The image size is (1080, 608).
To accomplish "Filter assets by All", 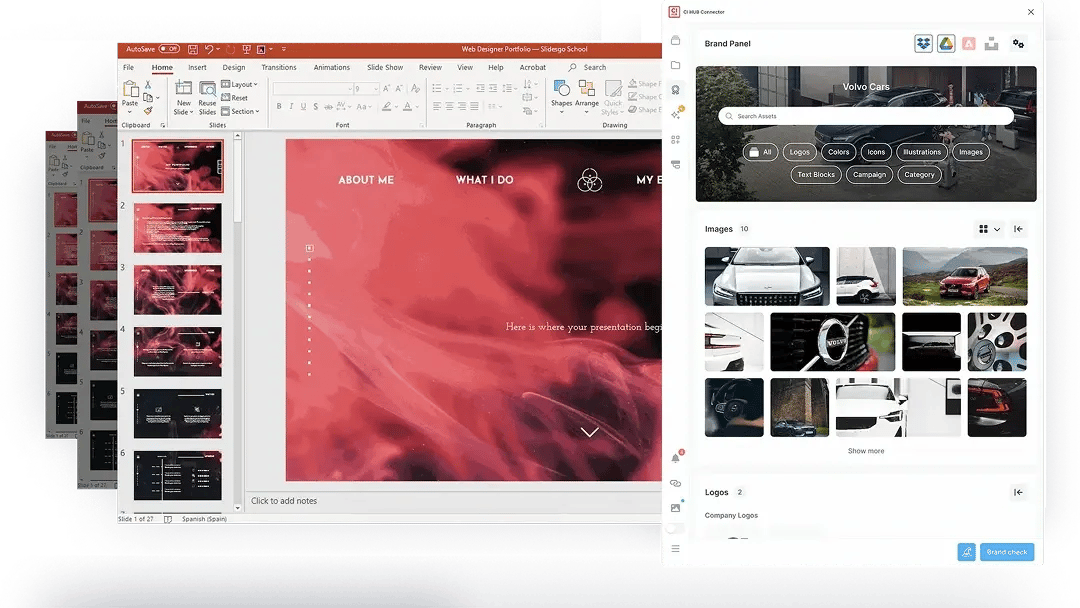I will coord(760,152).
